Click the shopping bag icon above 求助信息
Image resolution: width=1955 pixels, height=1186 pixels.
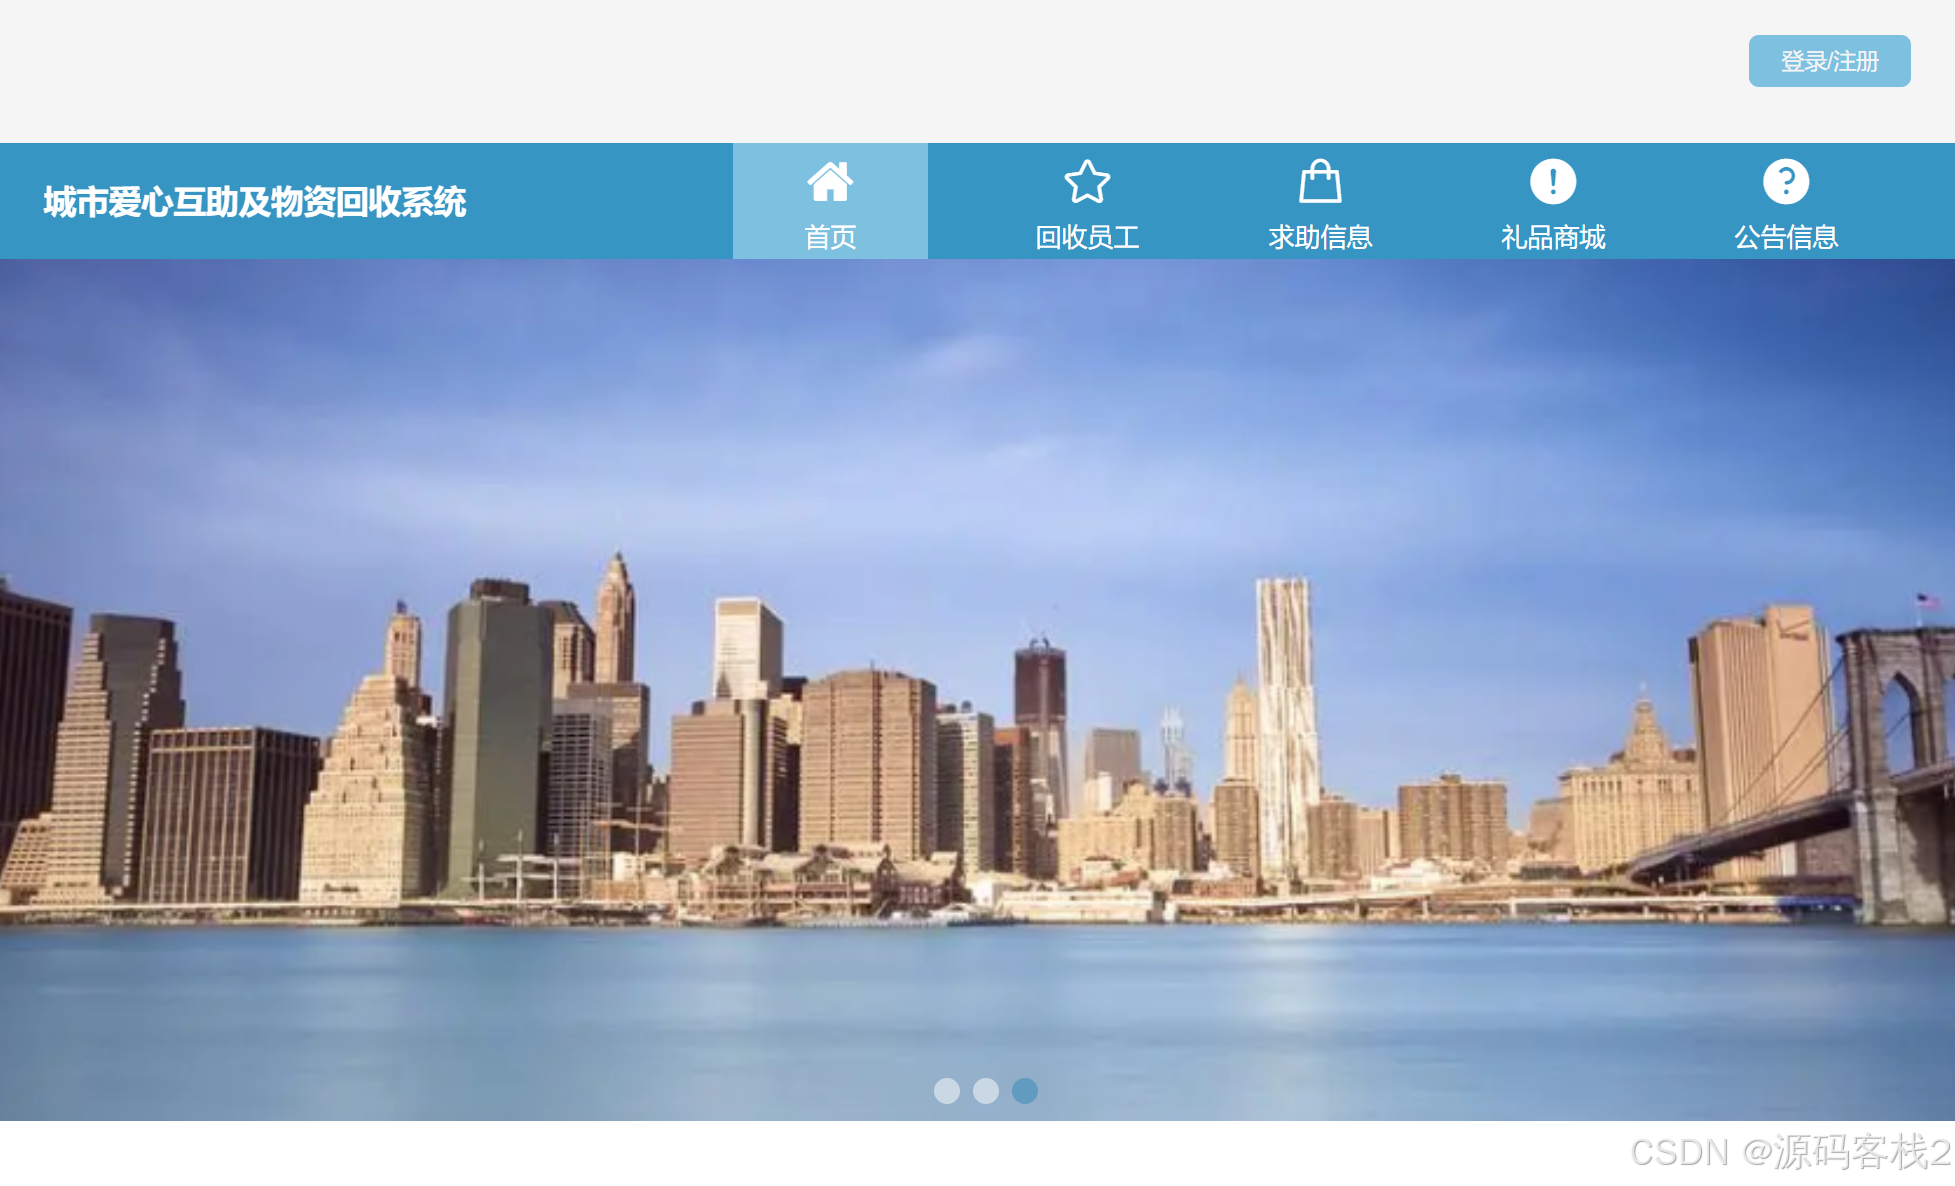pyautogui.click(x=1320, y=182)
